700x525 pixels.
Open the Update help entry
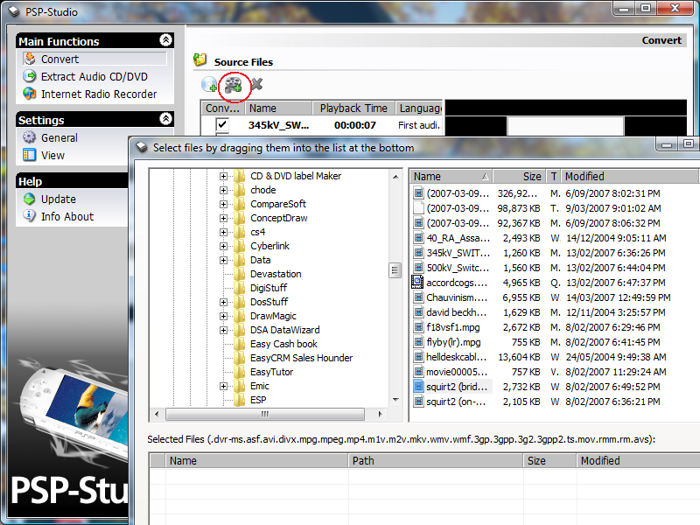pyautogui.click(x=58, y=199)
